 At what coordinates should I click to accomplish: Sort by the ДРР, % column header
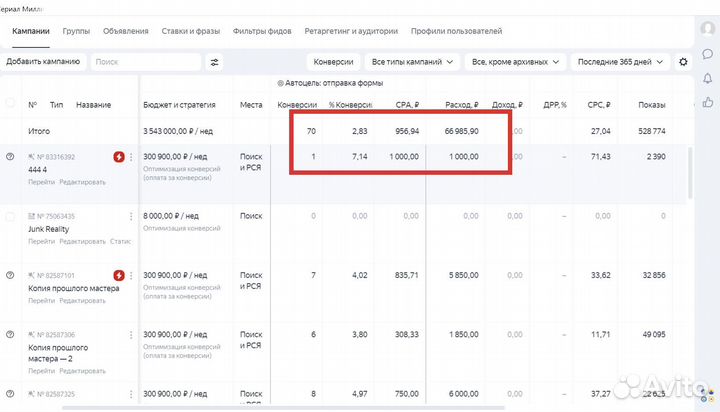(x=555, y=105)
